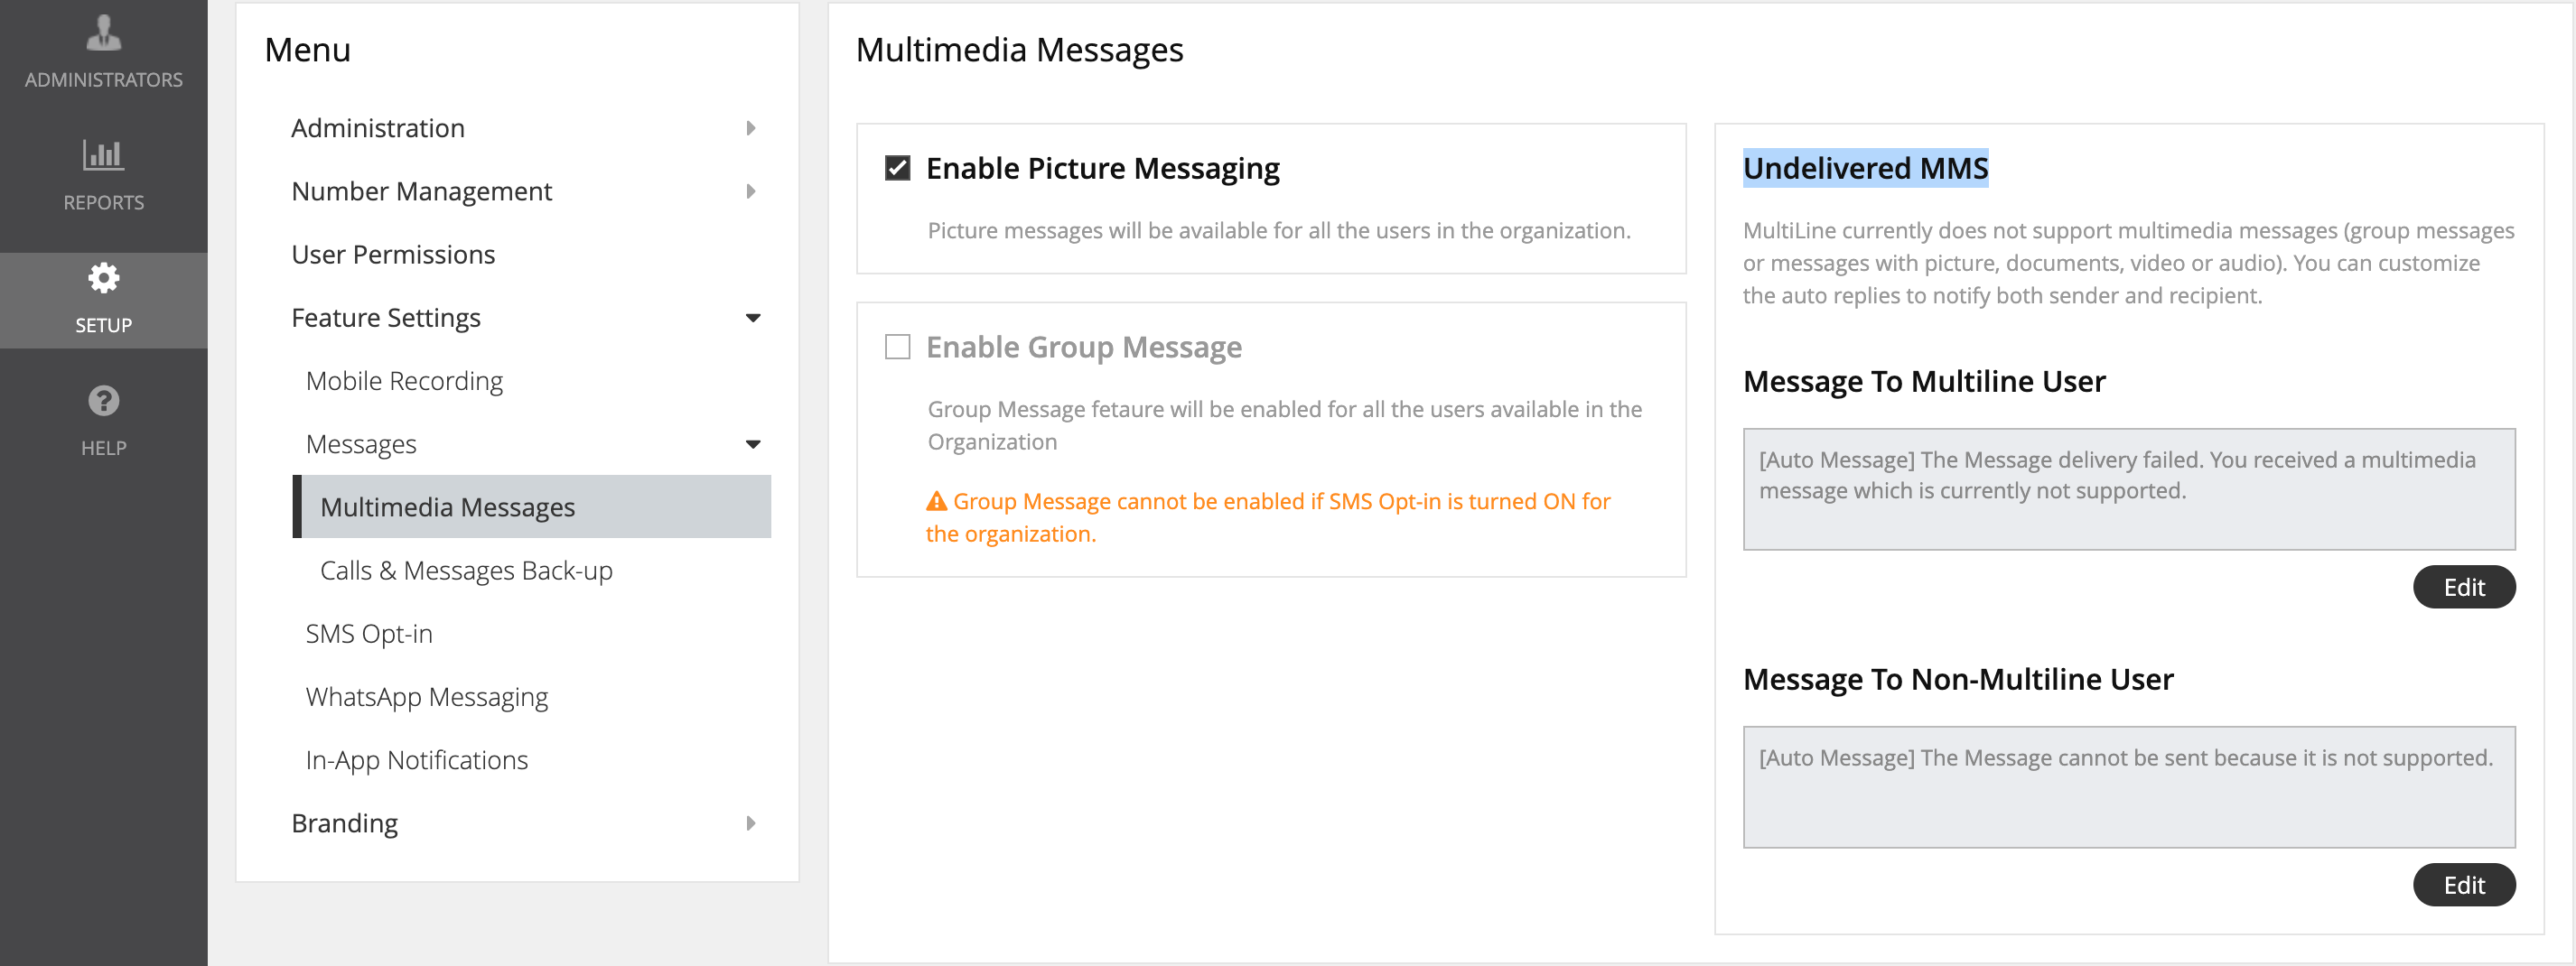Edit the Message To Multiline User text
The image size is (2576, 966).
point(2463,587)
